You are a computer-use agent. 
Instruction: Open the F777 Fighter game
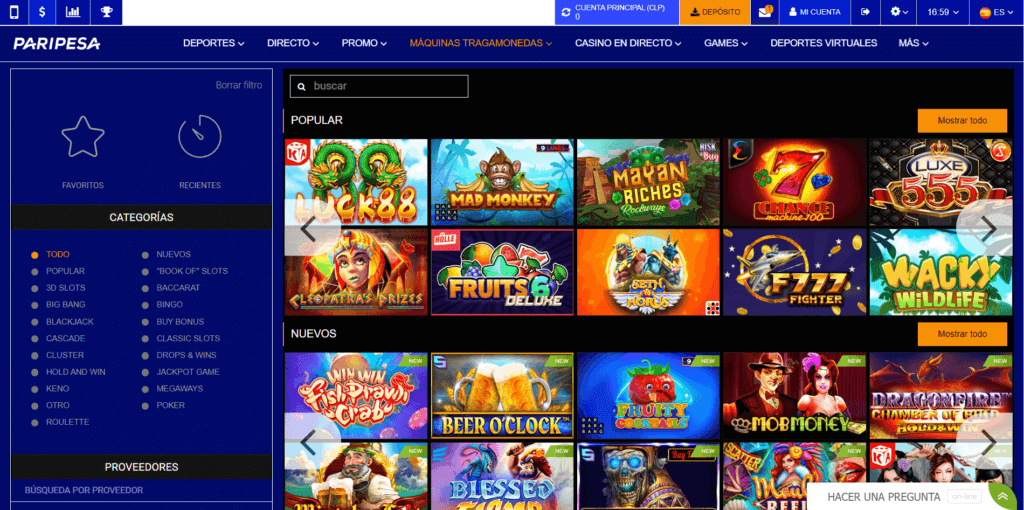coord(795,272)
